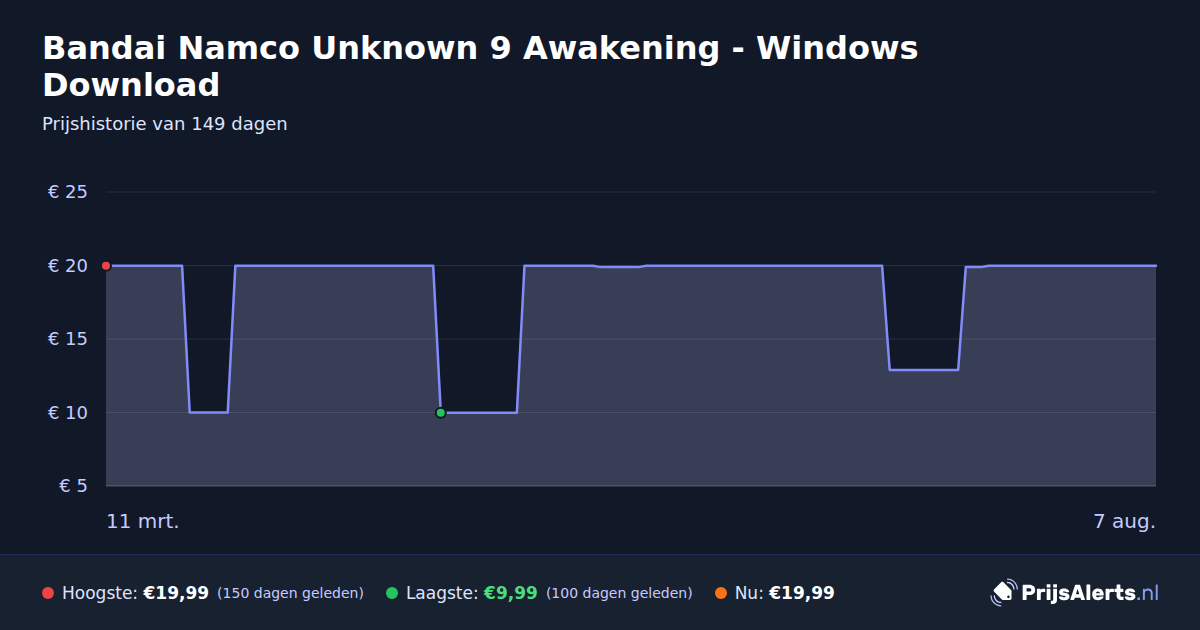Select the green lowest price marker on chart
The image size is (1200, 630).
coord(440,412)
